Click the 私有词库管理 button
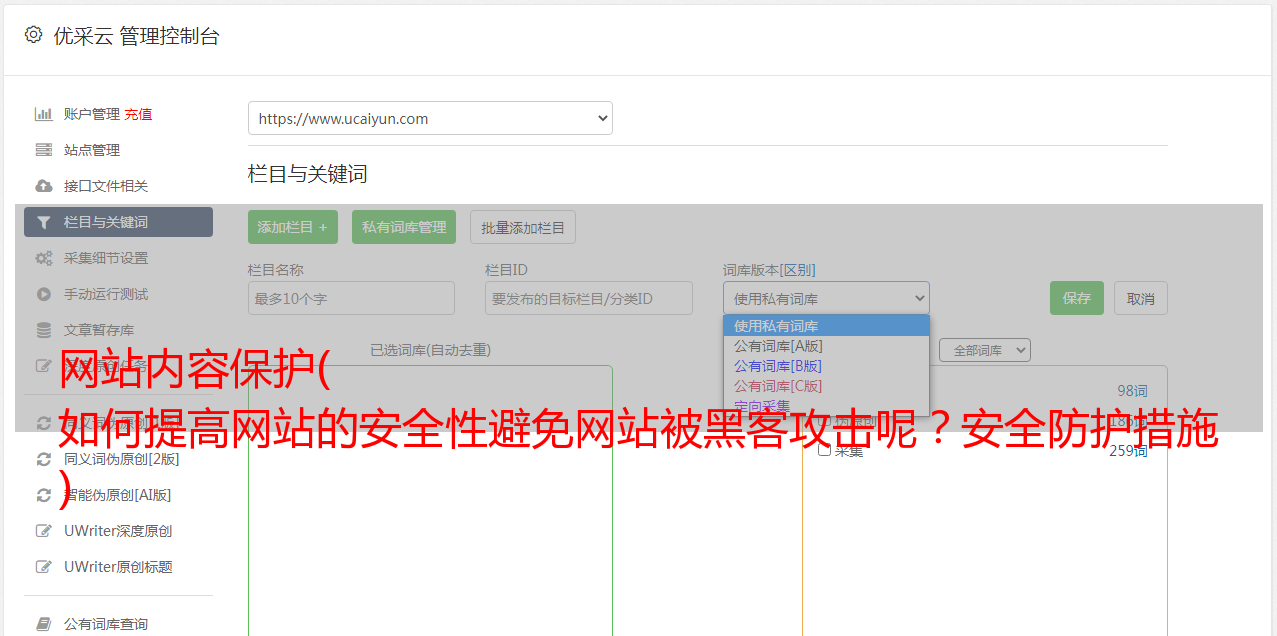Image resolution: width=1277 pixels, height=636 pixels. (x=404, y=227)
